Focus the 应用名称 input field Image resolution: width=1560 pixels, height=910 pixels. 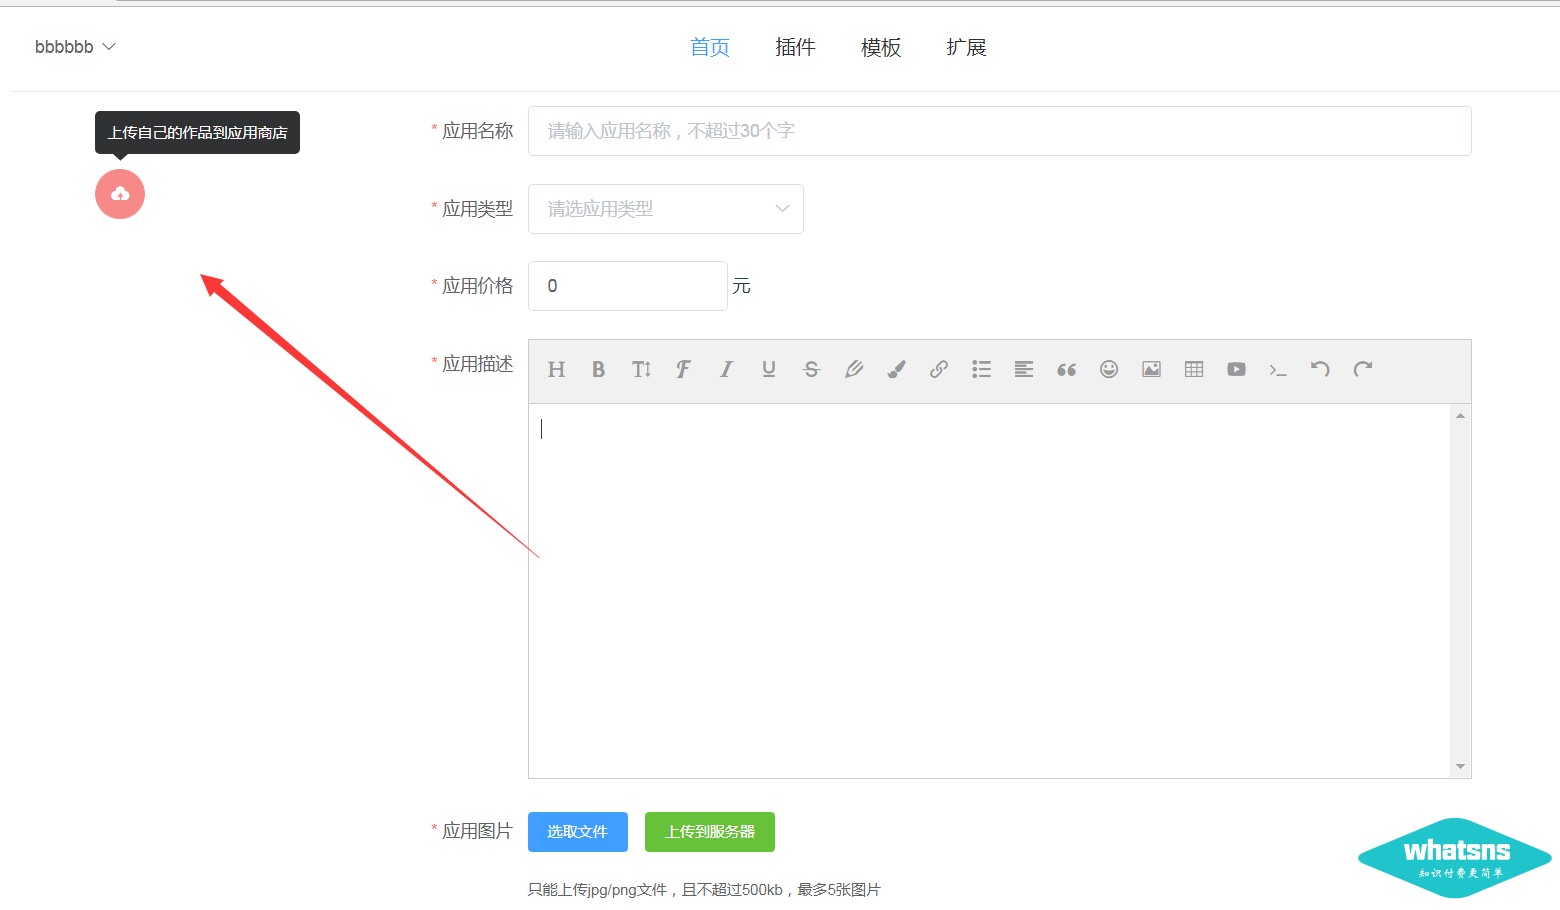point(999,131)
